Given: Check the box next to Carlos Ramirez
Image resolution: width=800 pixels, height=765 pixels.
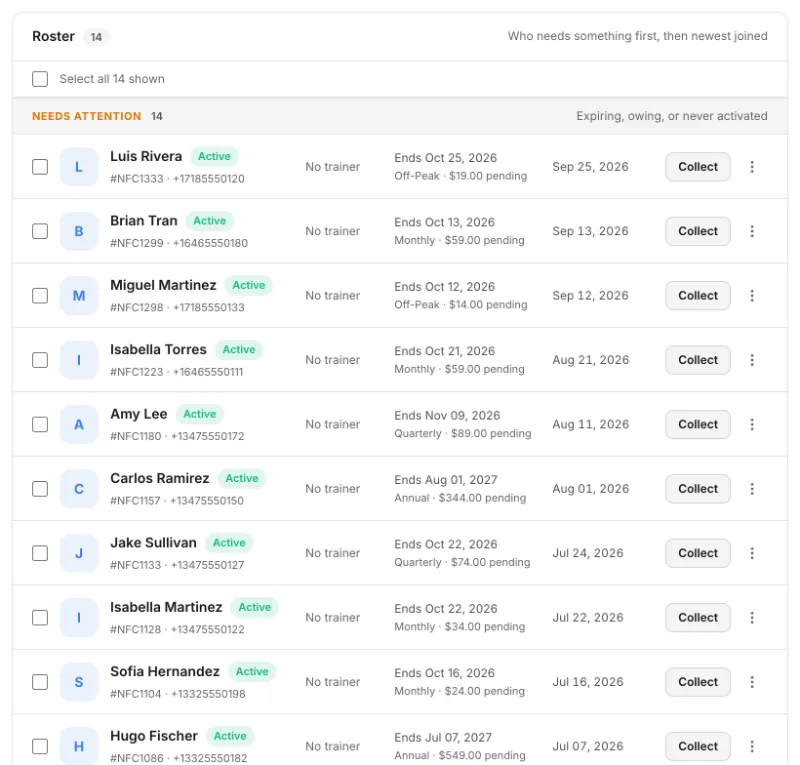Looking at the screenshot, I should (x=40, y=489).
